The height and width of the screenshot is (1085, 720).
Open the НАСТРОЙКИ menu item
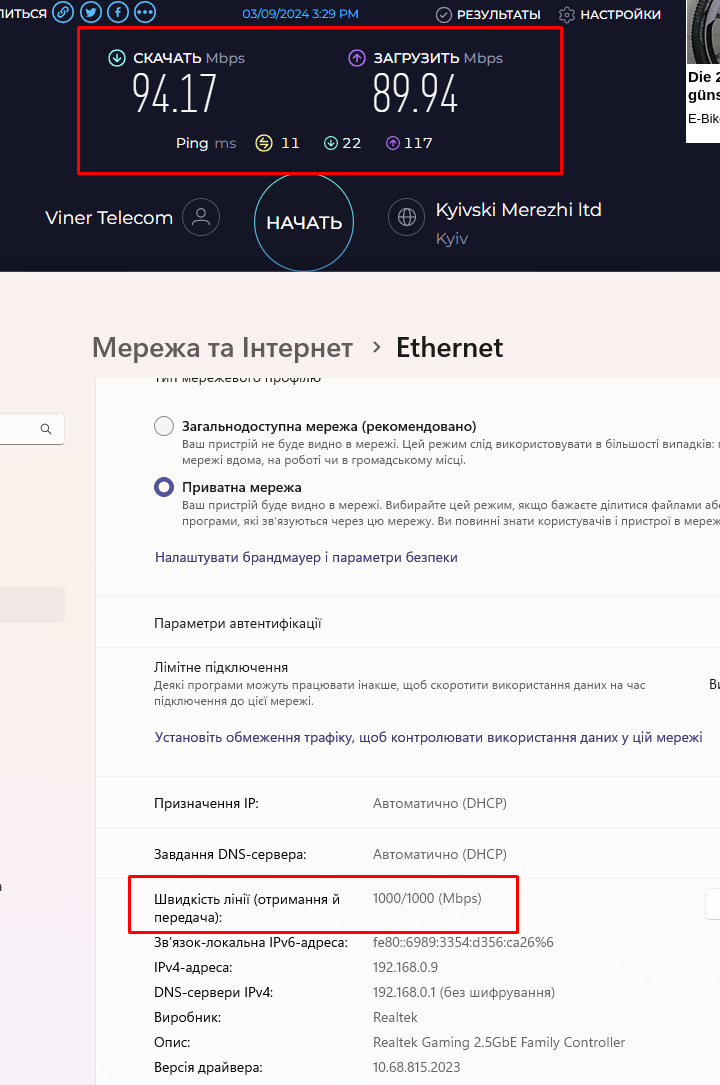(x=620, y=15)
